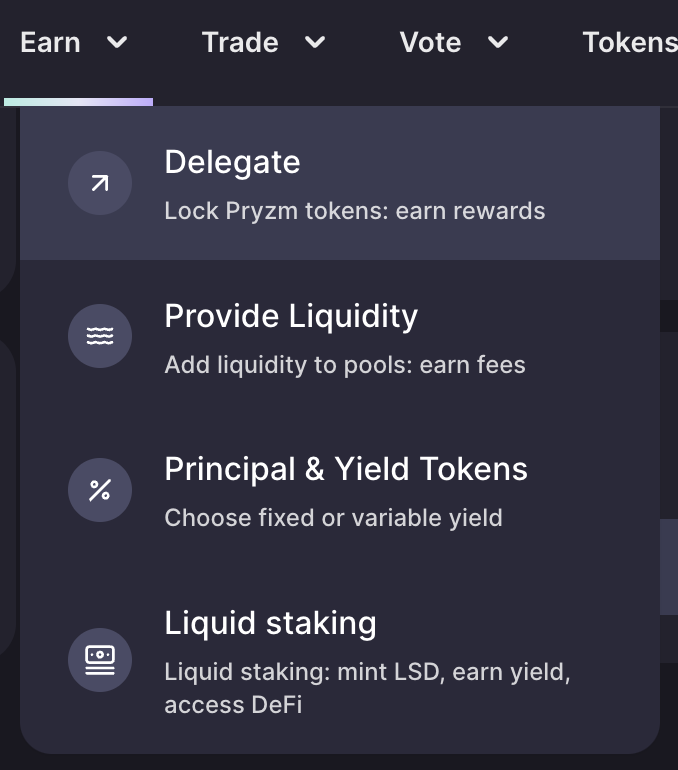
Task: Collapse the Earn menu chevron
Action: 117,42
